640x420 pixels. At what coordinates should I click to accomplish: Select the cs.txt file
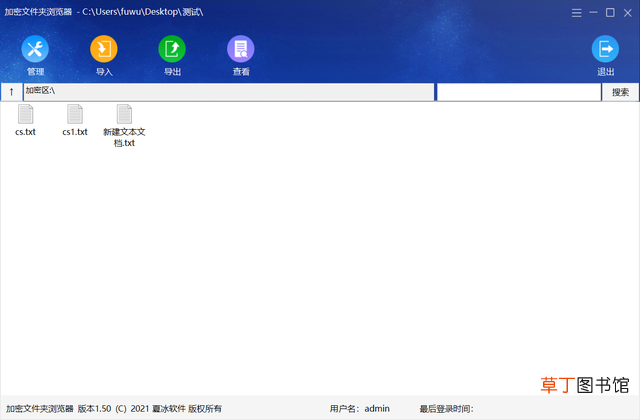tap(25, 120)
